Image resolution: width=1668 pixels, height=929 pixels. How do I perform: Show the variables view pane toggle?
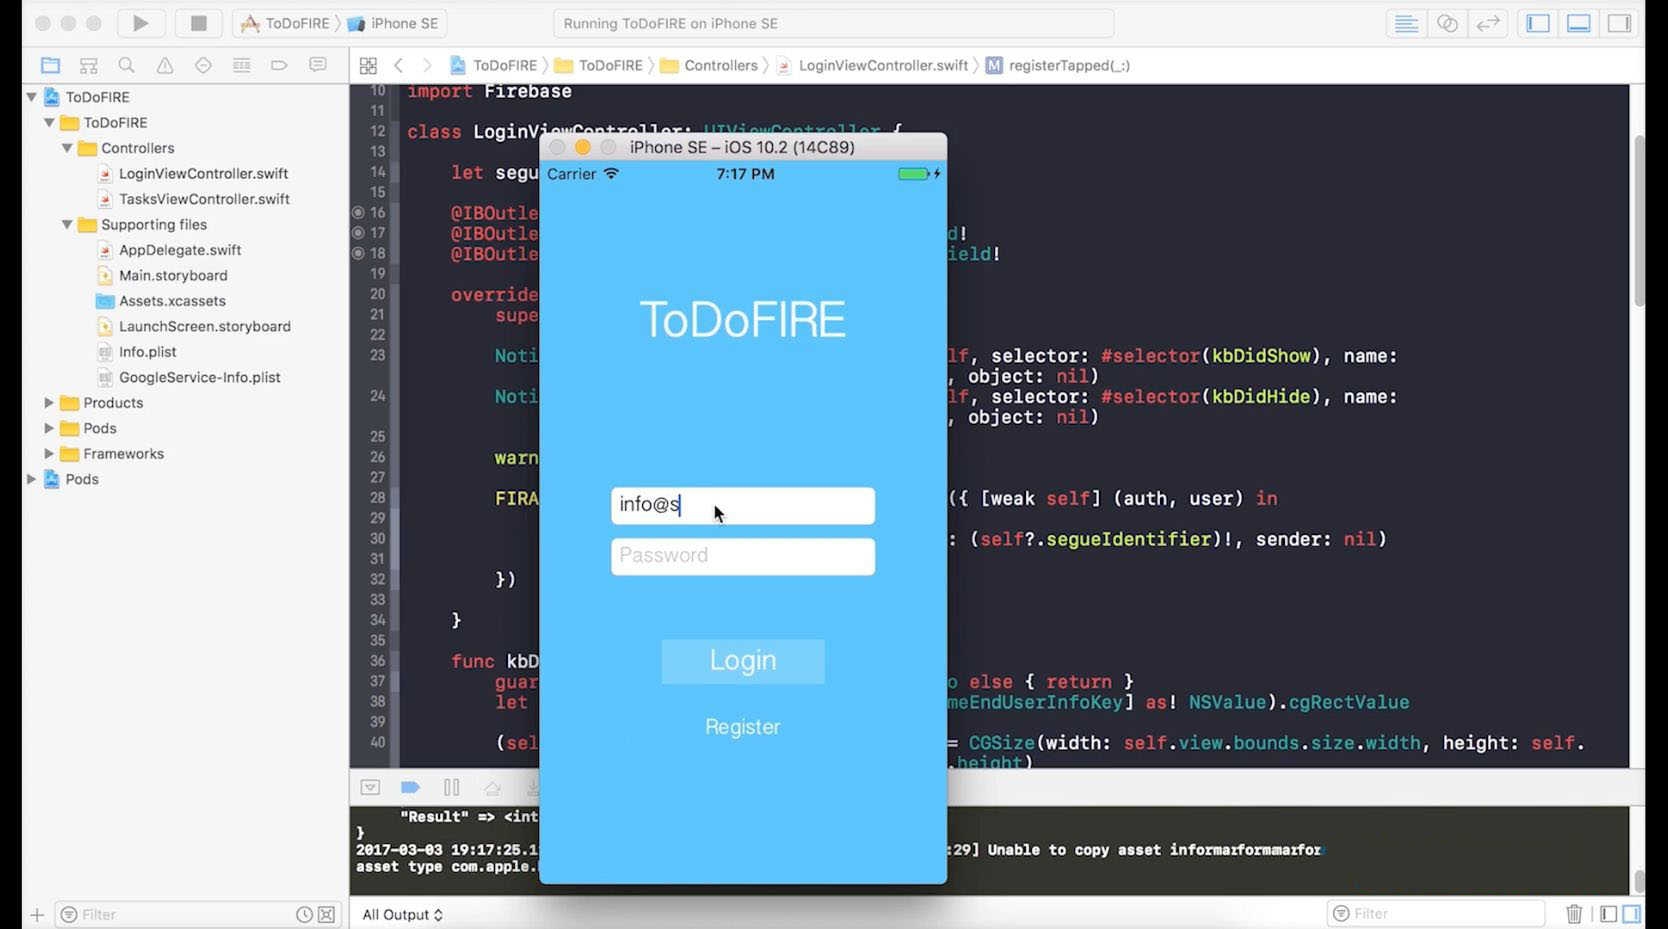pyautogui.click(x=1608, y=913)
